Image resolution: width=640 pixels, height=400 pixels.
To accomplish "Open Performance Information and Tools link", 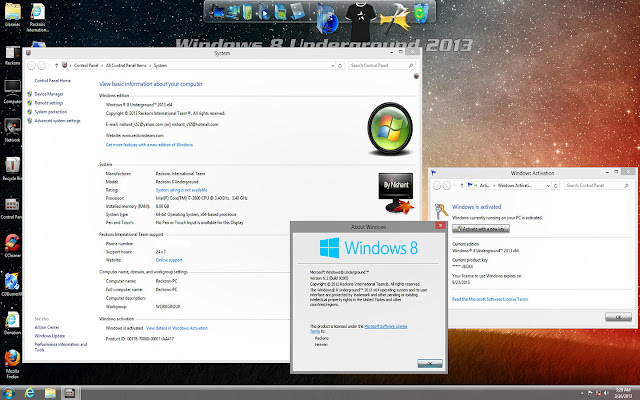I will (x=61, y=347).
